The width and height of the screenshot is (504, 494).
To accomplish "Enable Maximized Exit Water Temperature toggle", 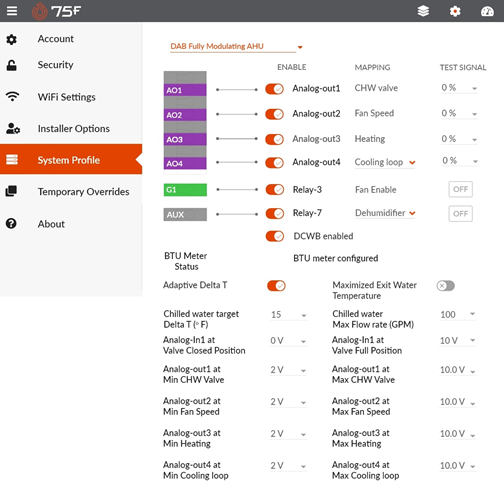I will (x=445, y=286).
